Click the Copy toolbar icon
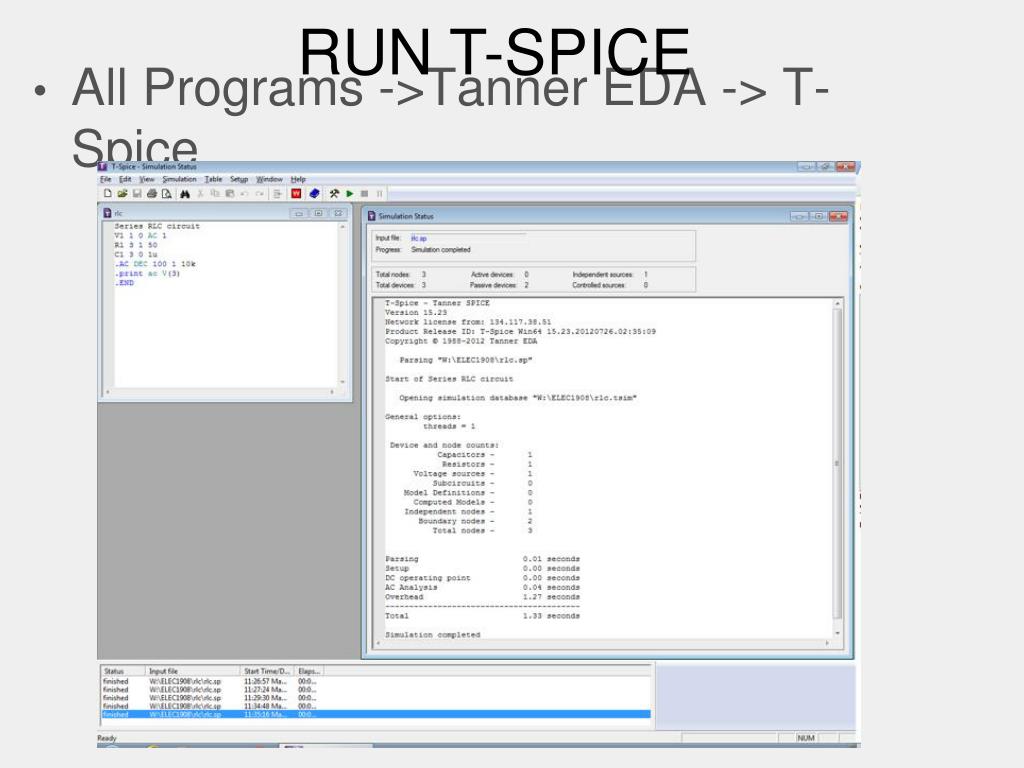The image size is (1024, 768). [215, 193]
